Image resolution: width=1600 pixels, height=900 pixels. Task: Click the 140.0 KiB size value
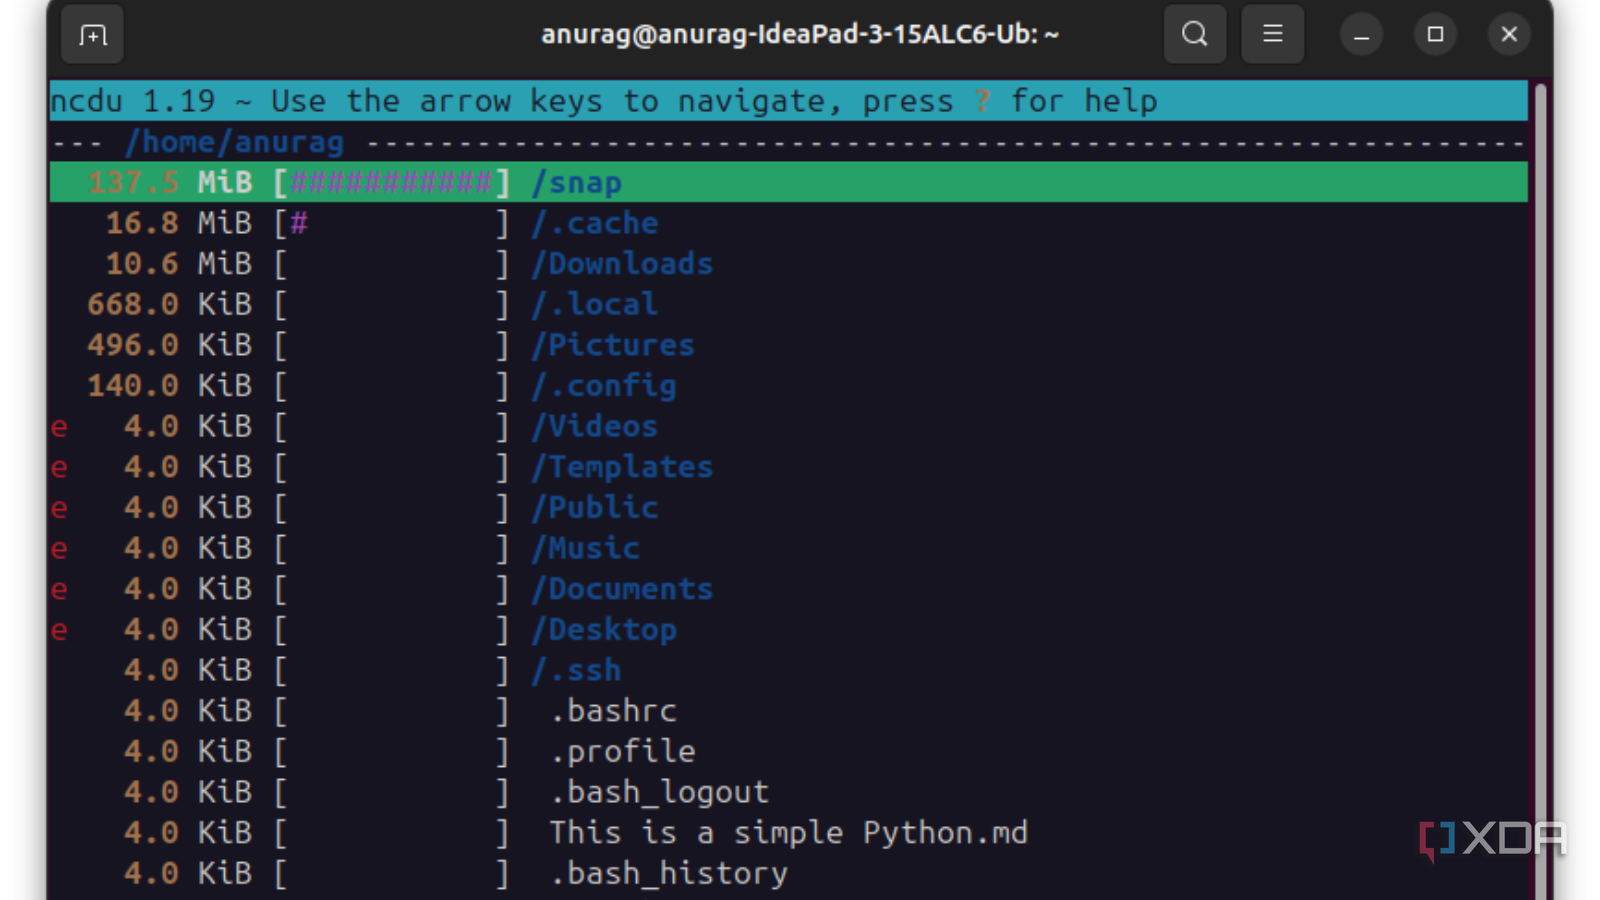(x=170, y=386)
